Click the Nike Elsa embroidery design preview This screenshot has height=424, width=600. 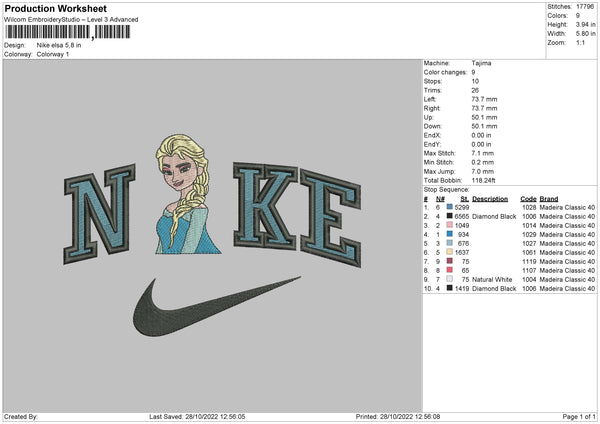(212, 235)
